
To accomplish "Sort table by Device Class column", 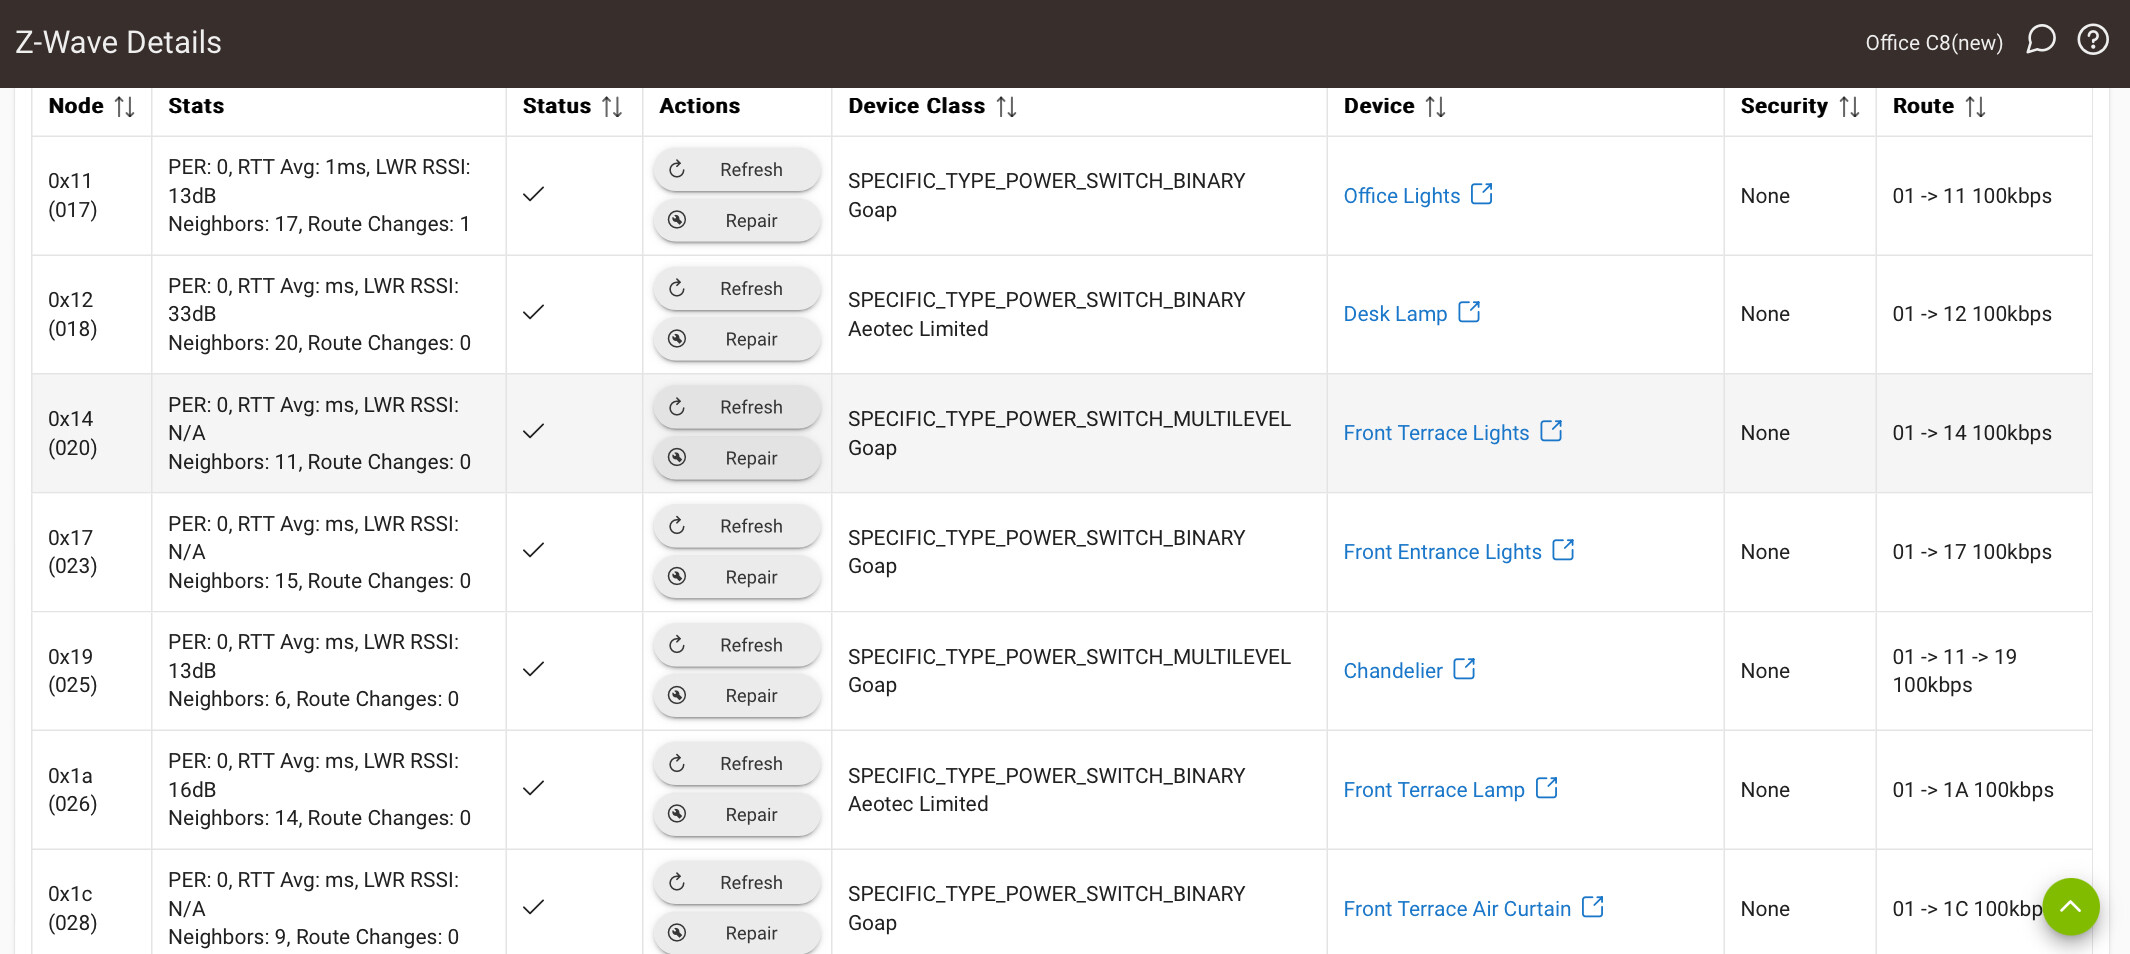I will coord(1007,106).
